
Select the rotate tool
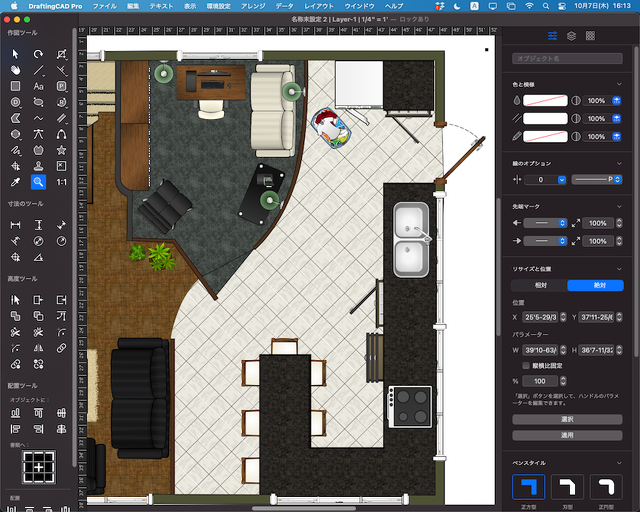point(38,54)
